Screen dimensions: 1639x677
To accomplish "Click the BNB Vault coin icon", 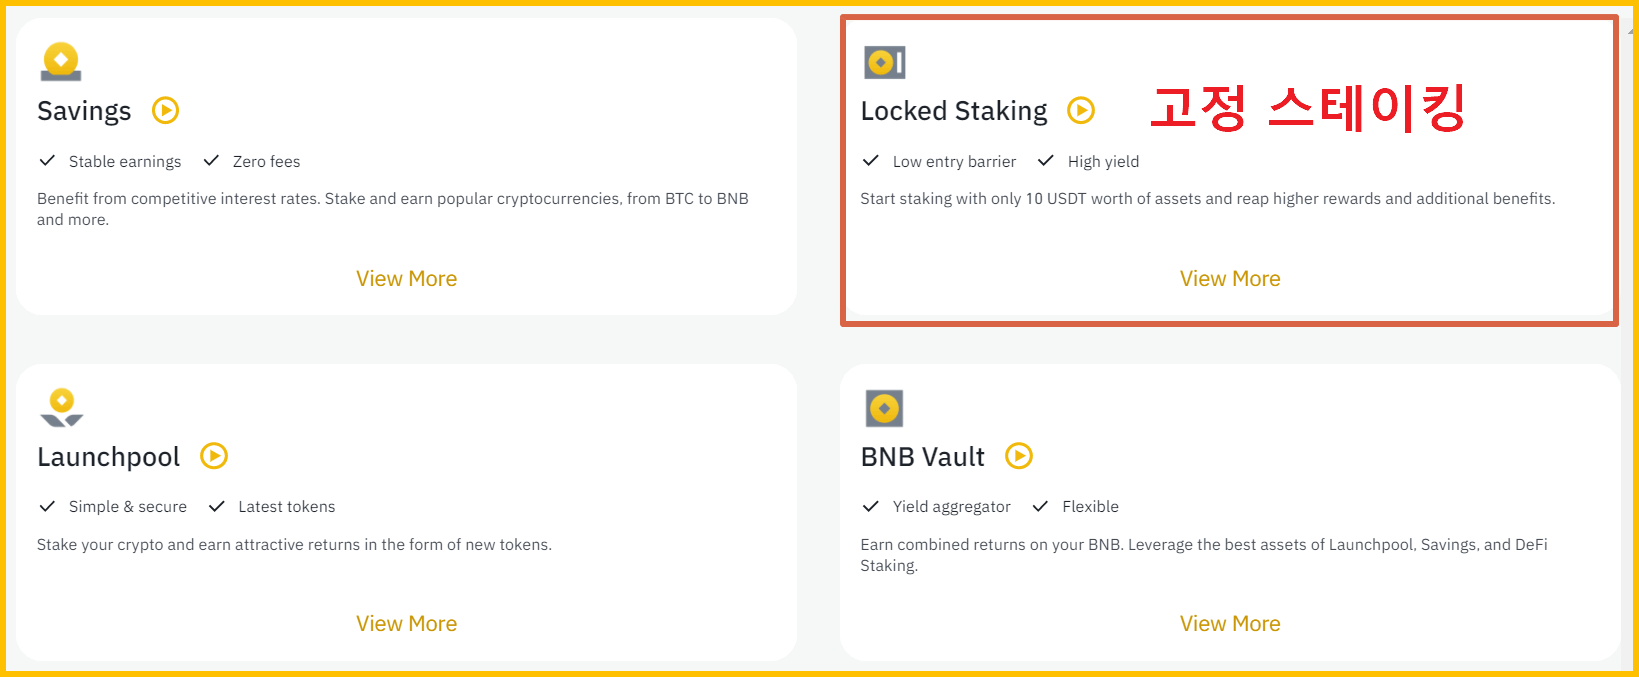I will pos(886,408).
